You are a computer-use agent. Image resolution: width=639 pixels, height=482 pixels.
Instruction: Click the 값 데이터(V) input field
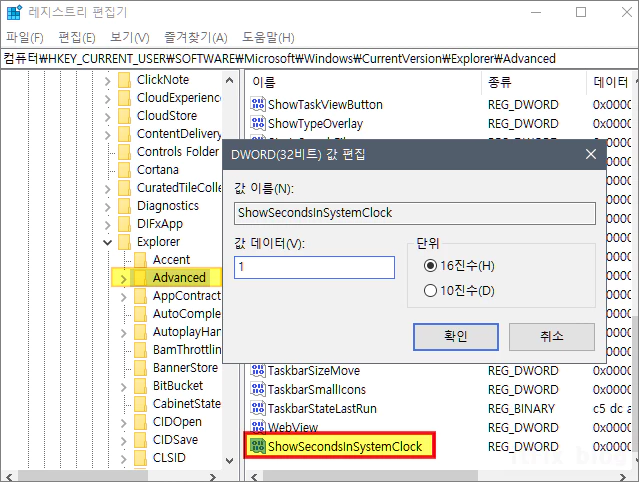314,267
